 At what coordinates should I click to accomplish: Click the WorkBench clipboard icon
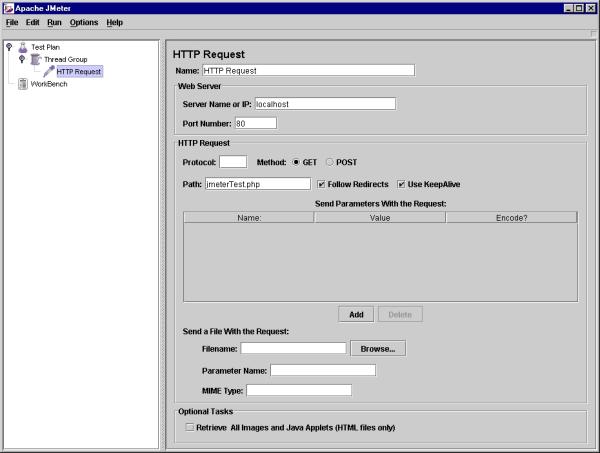tap(23, 84)
